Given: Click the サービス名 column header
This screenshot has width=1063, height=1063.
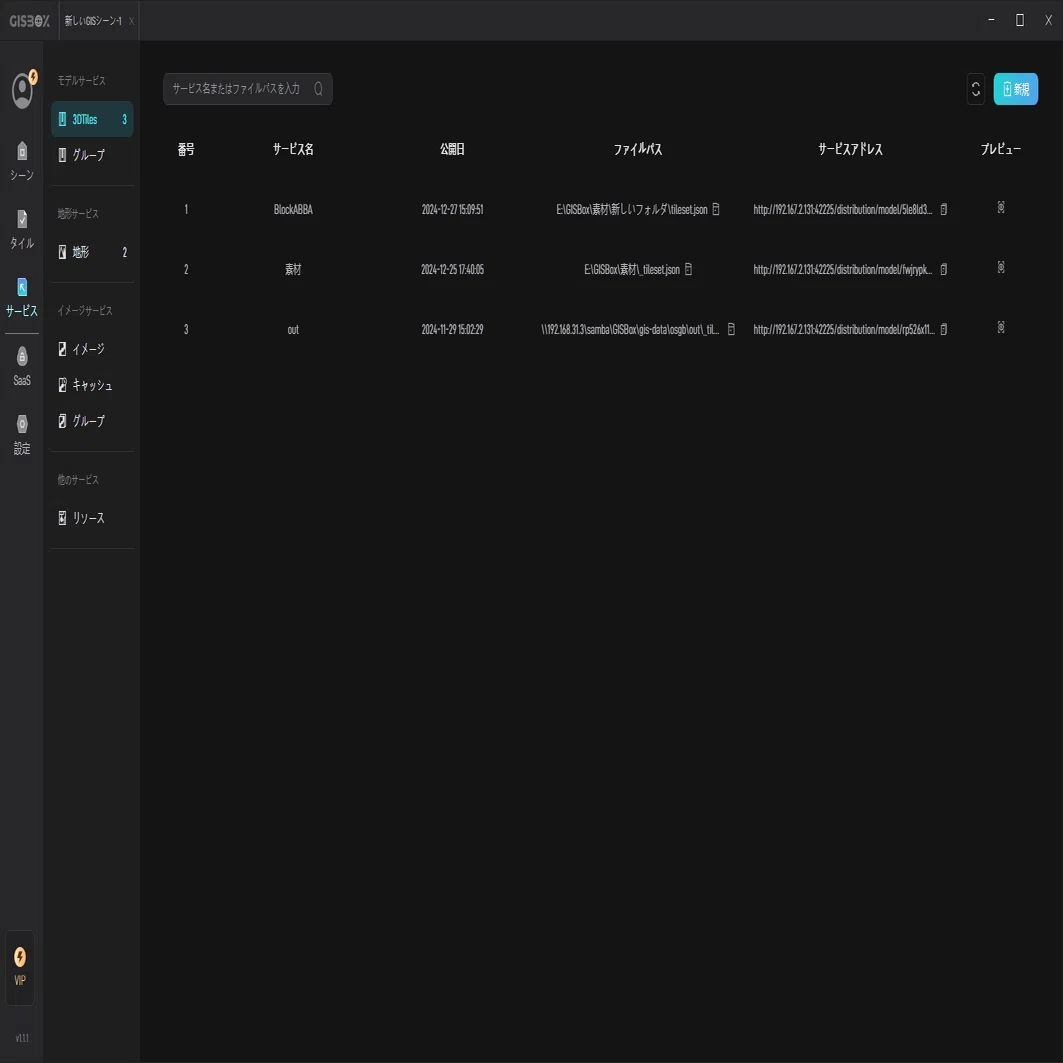Looking at the screenshot, I should 293,149.
